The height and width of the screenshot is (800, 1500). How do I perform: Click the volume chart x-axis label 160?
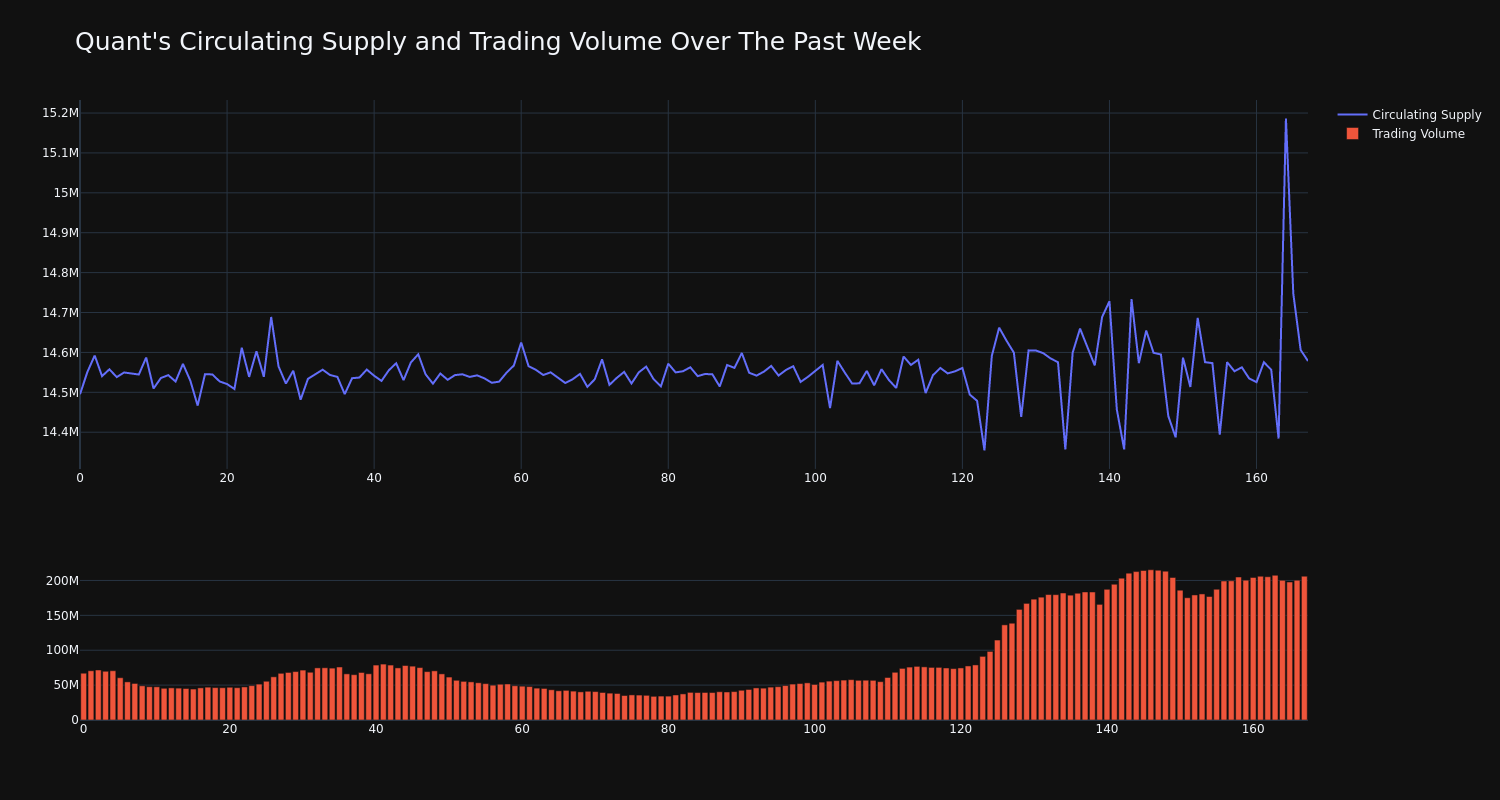pos(1253,729)
